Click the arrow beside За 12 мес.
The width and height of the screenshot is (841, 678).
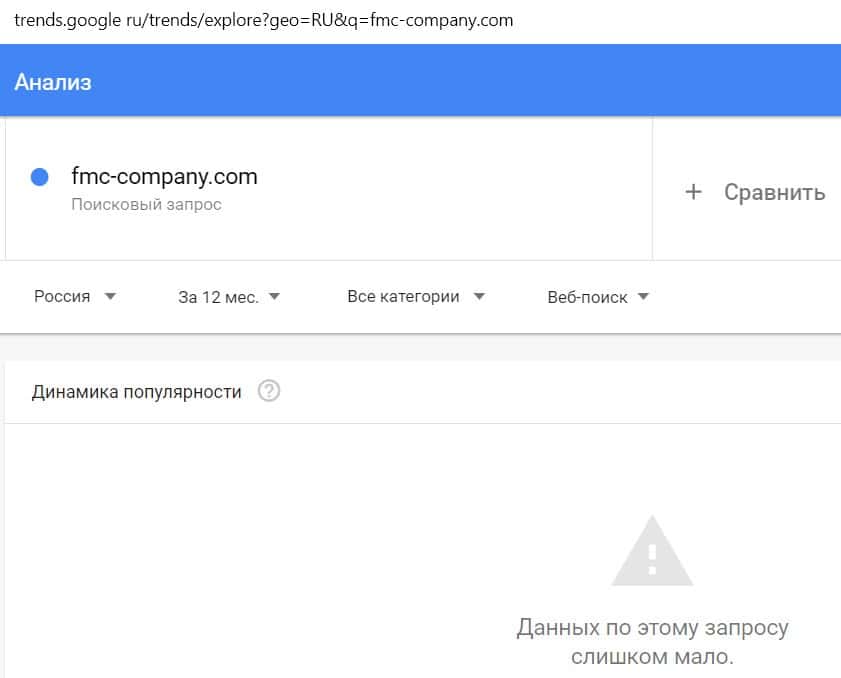point(275,296)
